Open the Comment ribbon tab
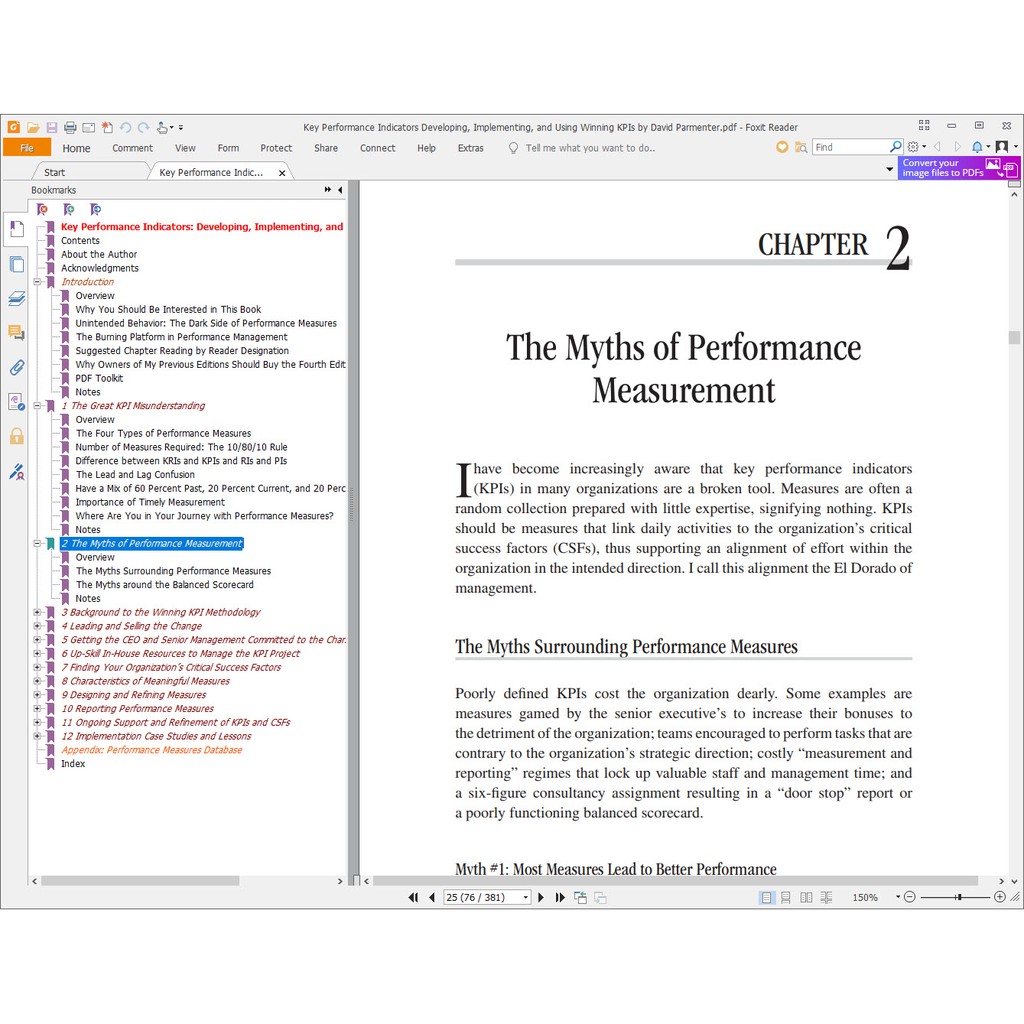The height and width of the screenshot is (1024, 1024). click(x=132, y=148)
